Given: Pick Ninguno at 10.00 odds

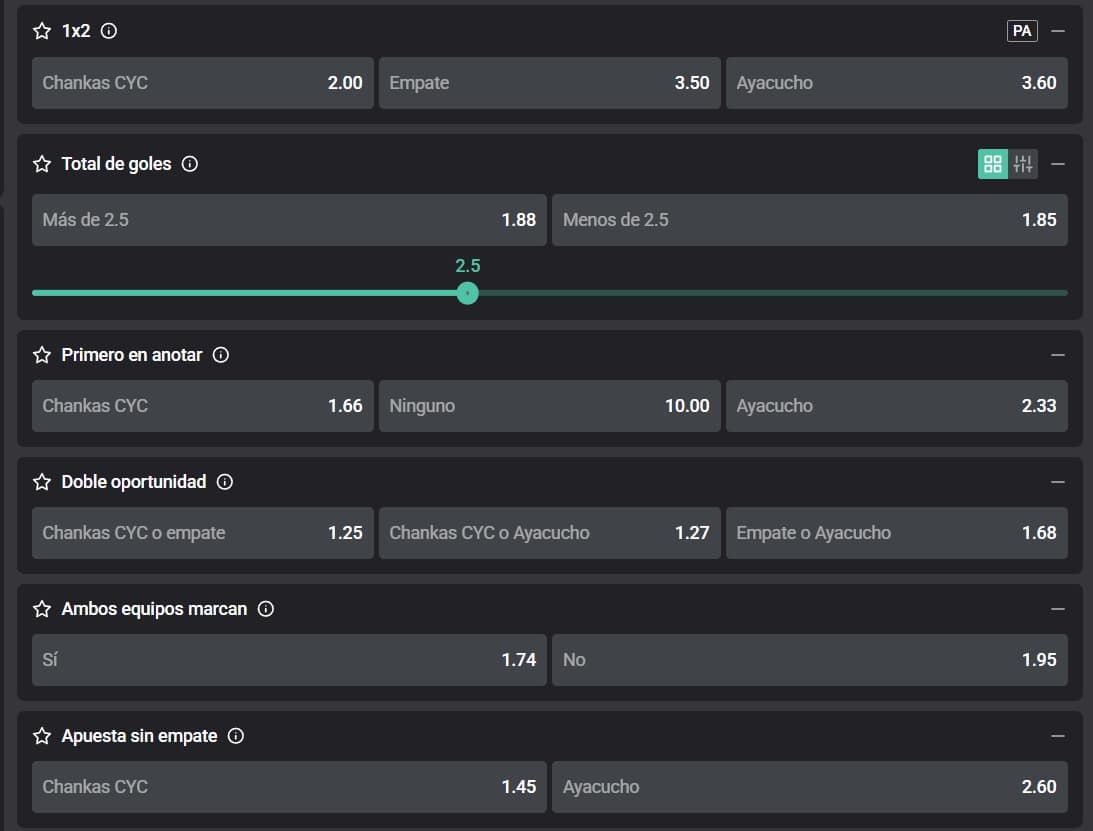Looking at the screenshot, I should pos(549,406).
